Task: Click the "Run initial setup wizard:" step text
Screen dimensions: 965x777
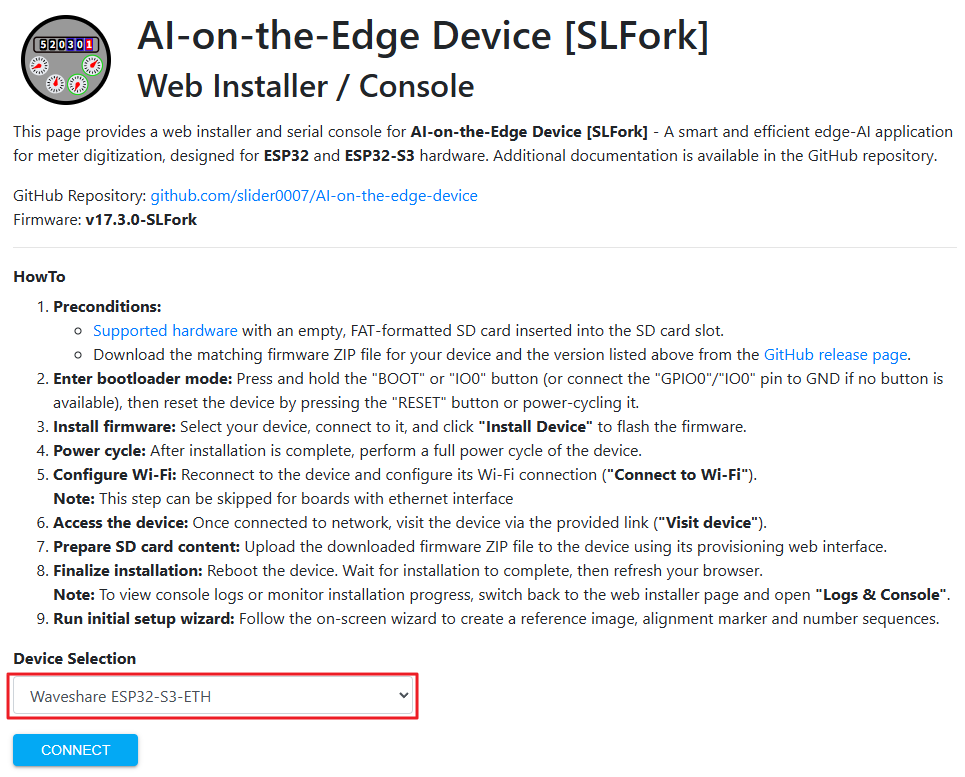Action: [143, 618]
